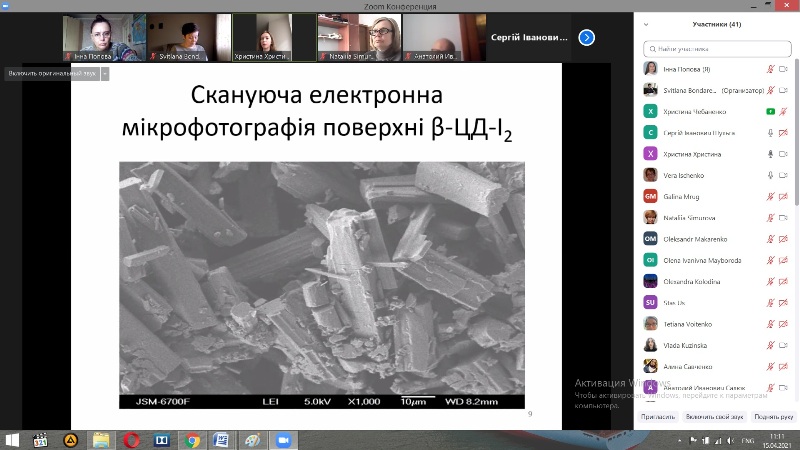Viewport: 800px width, 450px height.
Task: Click the next video thumbnails arrow
Action: [x=587, y=37]
